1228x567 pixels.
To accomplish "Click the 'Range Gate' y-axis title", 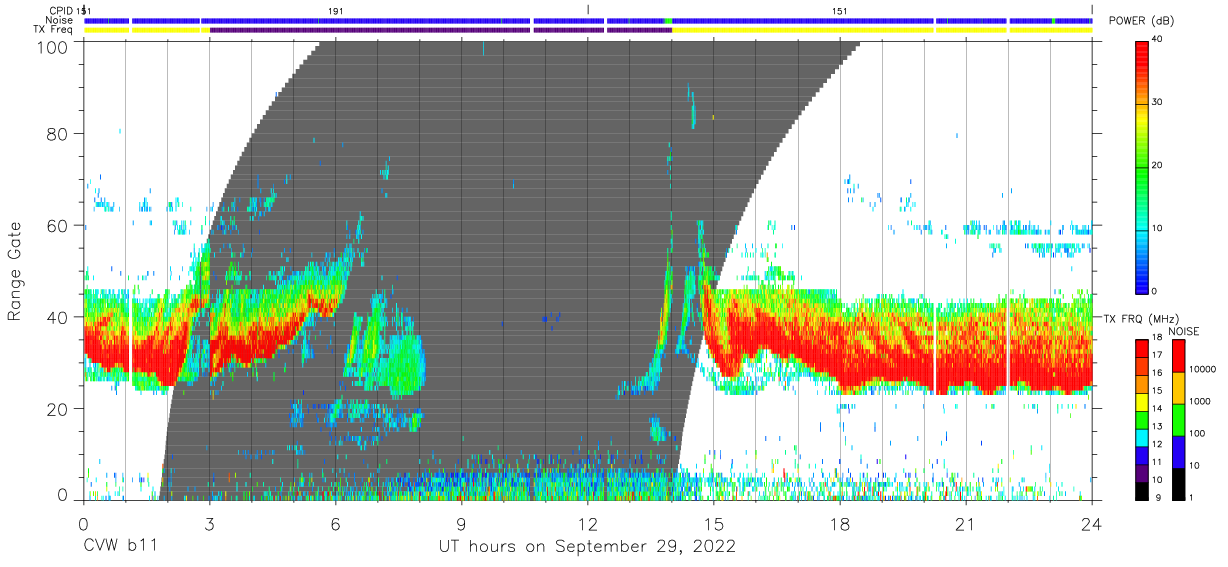I will pos(15,271).
